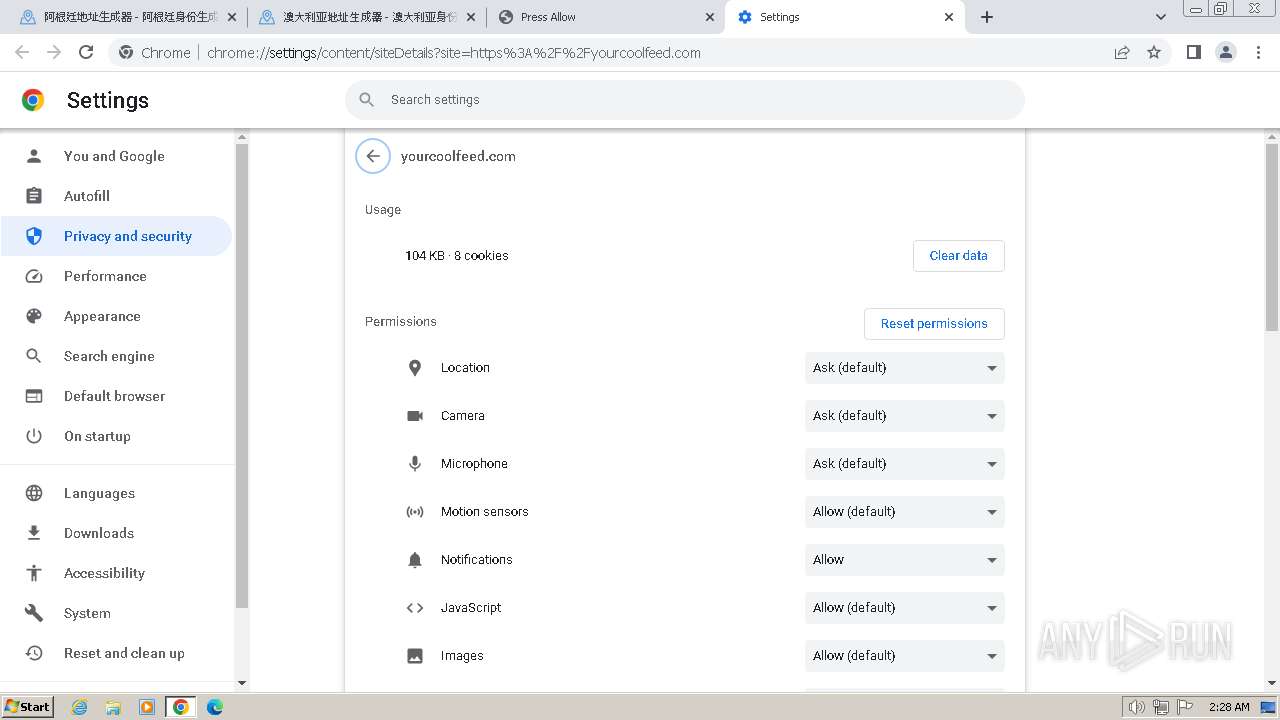
Task: Open Downloads settings section
Action: pyautogui.click(x=116, y=533)
